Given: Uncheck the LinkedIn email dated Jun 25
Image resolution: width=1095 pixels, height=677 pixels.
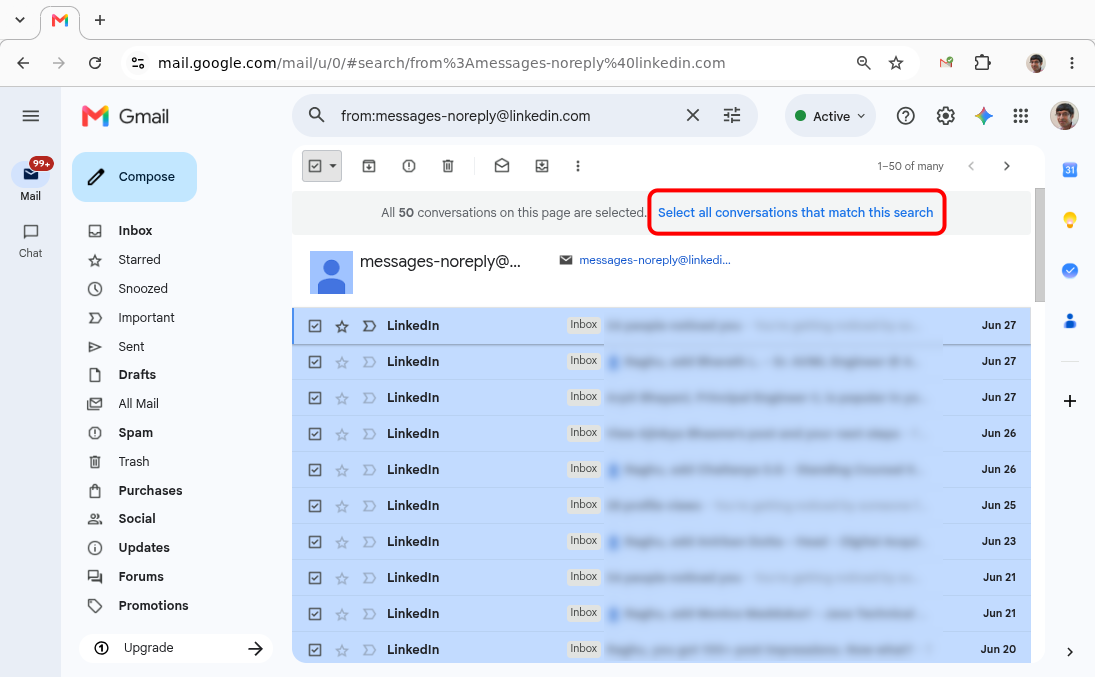Looking at the screenshot, I should coord(315,506).
